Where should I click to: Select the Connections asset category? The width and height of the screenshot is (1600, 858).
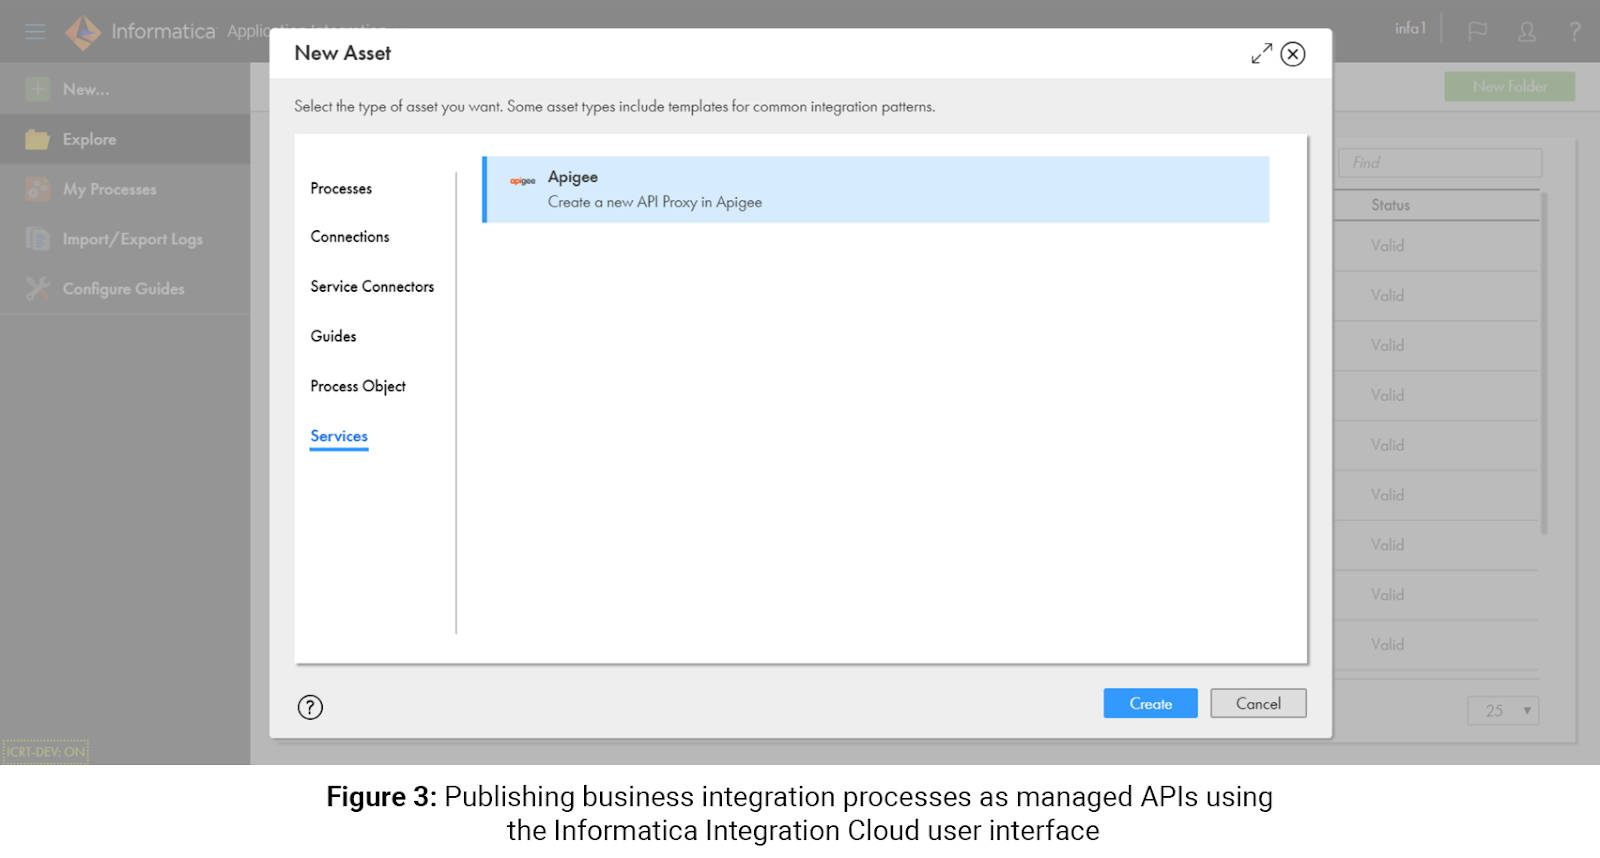350,237
